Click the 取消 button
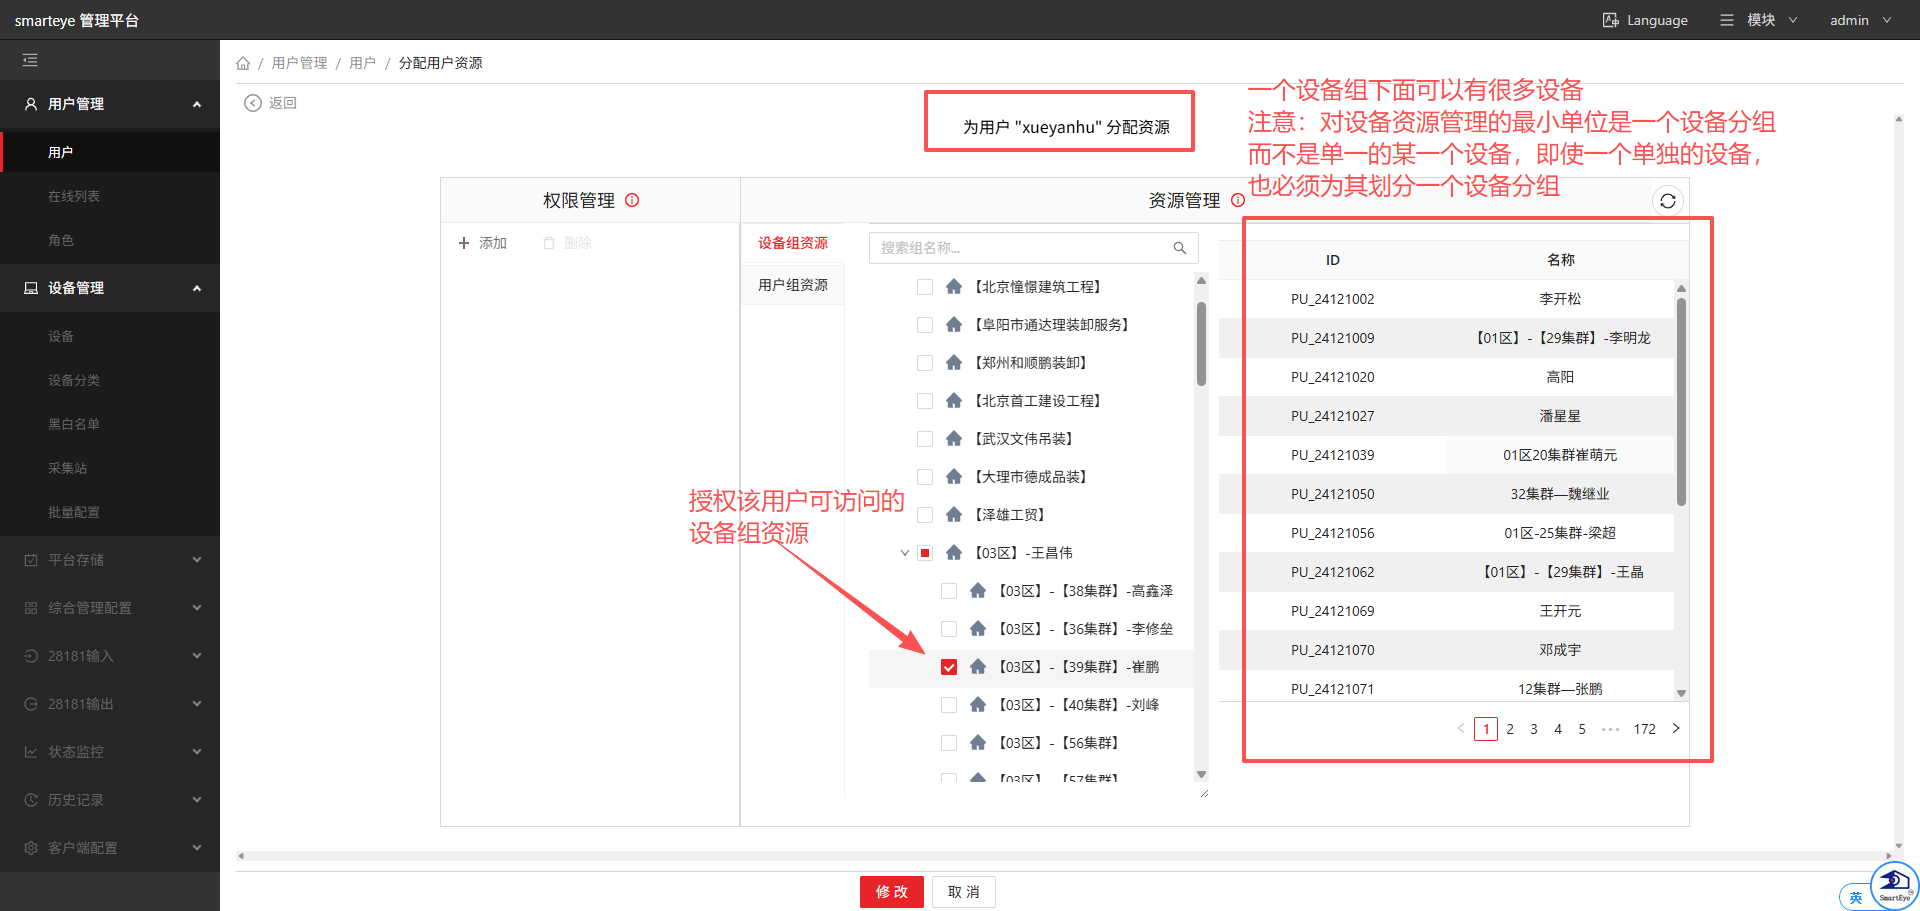 point(964,892)
